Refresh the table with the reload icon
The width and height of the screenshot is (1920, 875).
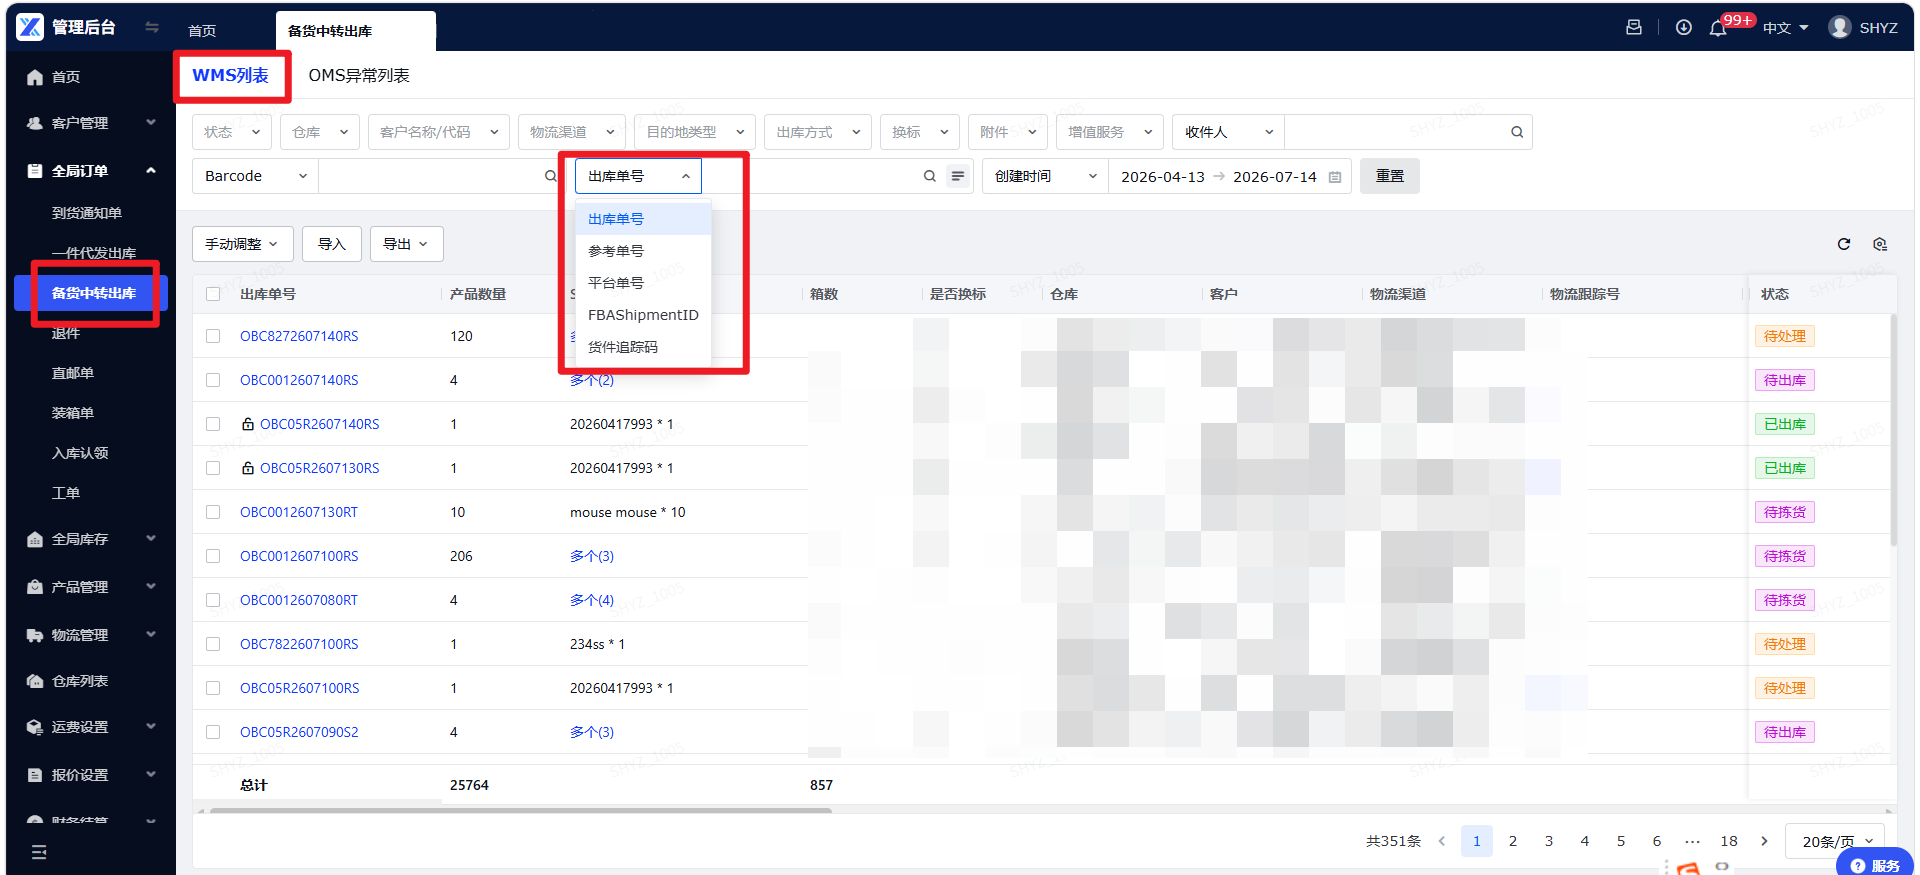(x=1844, y=244)
